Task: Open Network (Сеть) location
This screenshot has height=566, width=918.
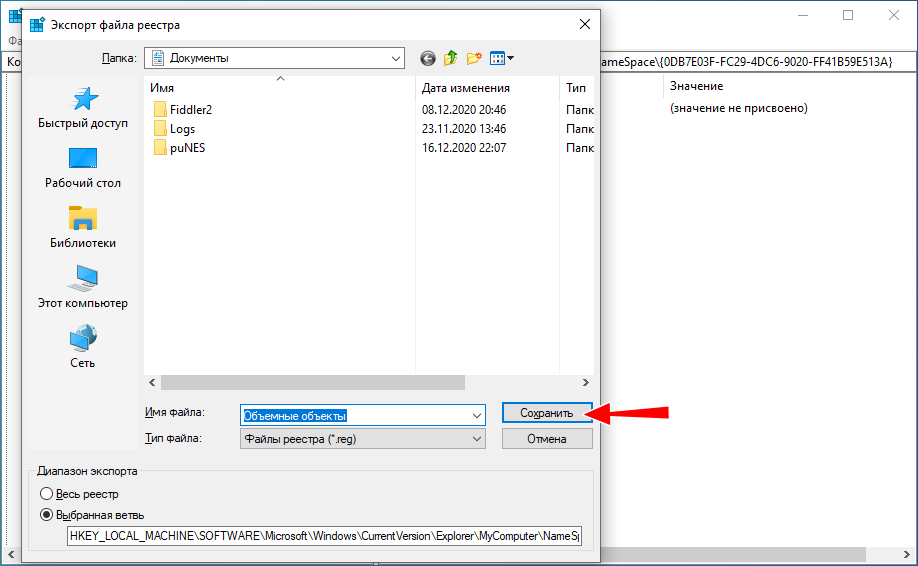Action: click(83, 347)
